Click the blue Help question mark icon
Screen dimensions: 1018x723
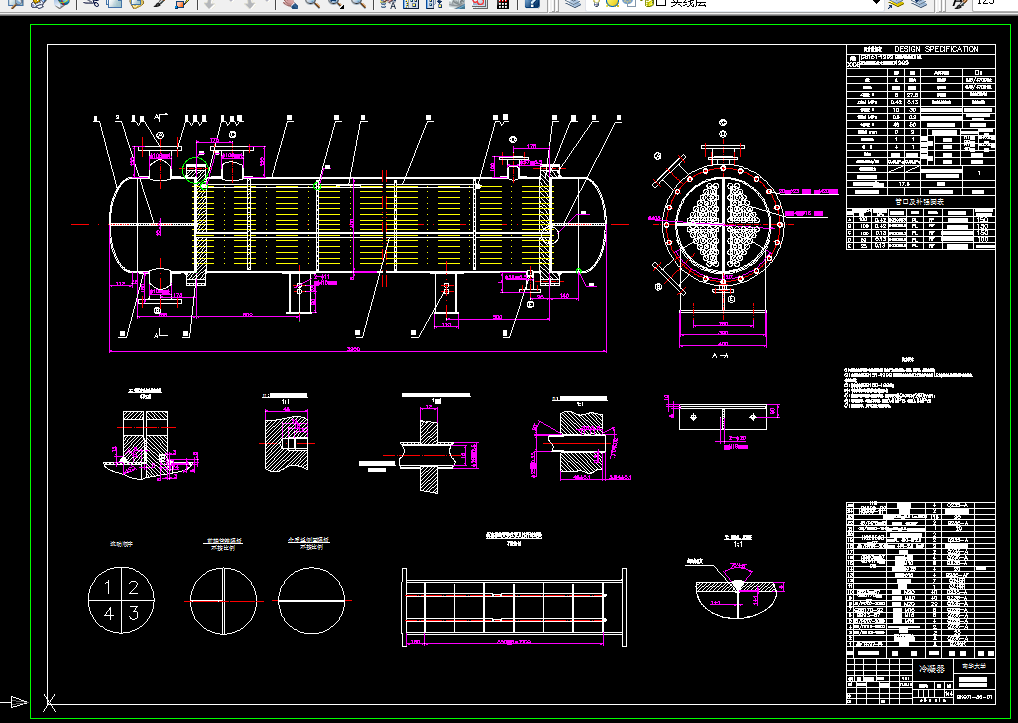(532, 3)
